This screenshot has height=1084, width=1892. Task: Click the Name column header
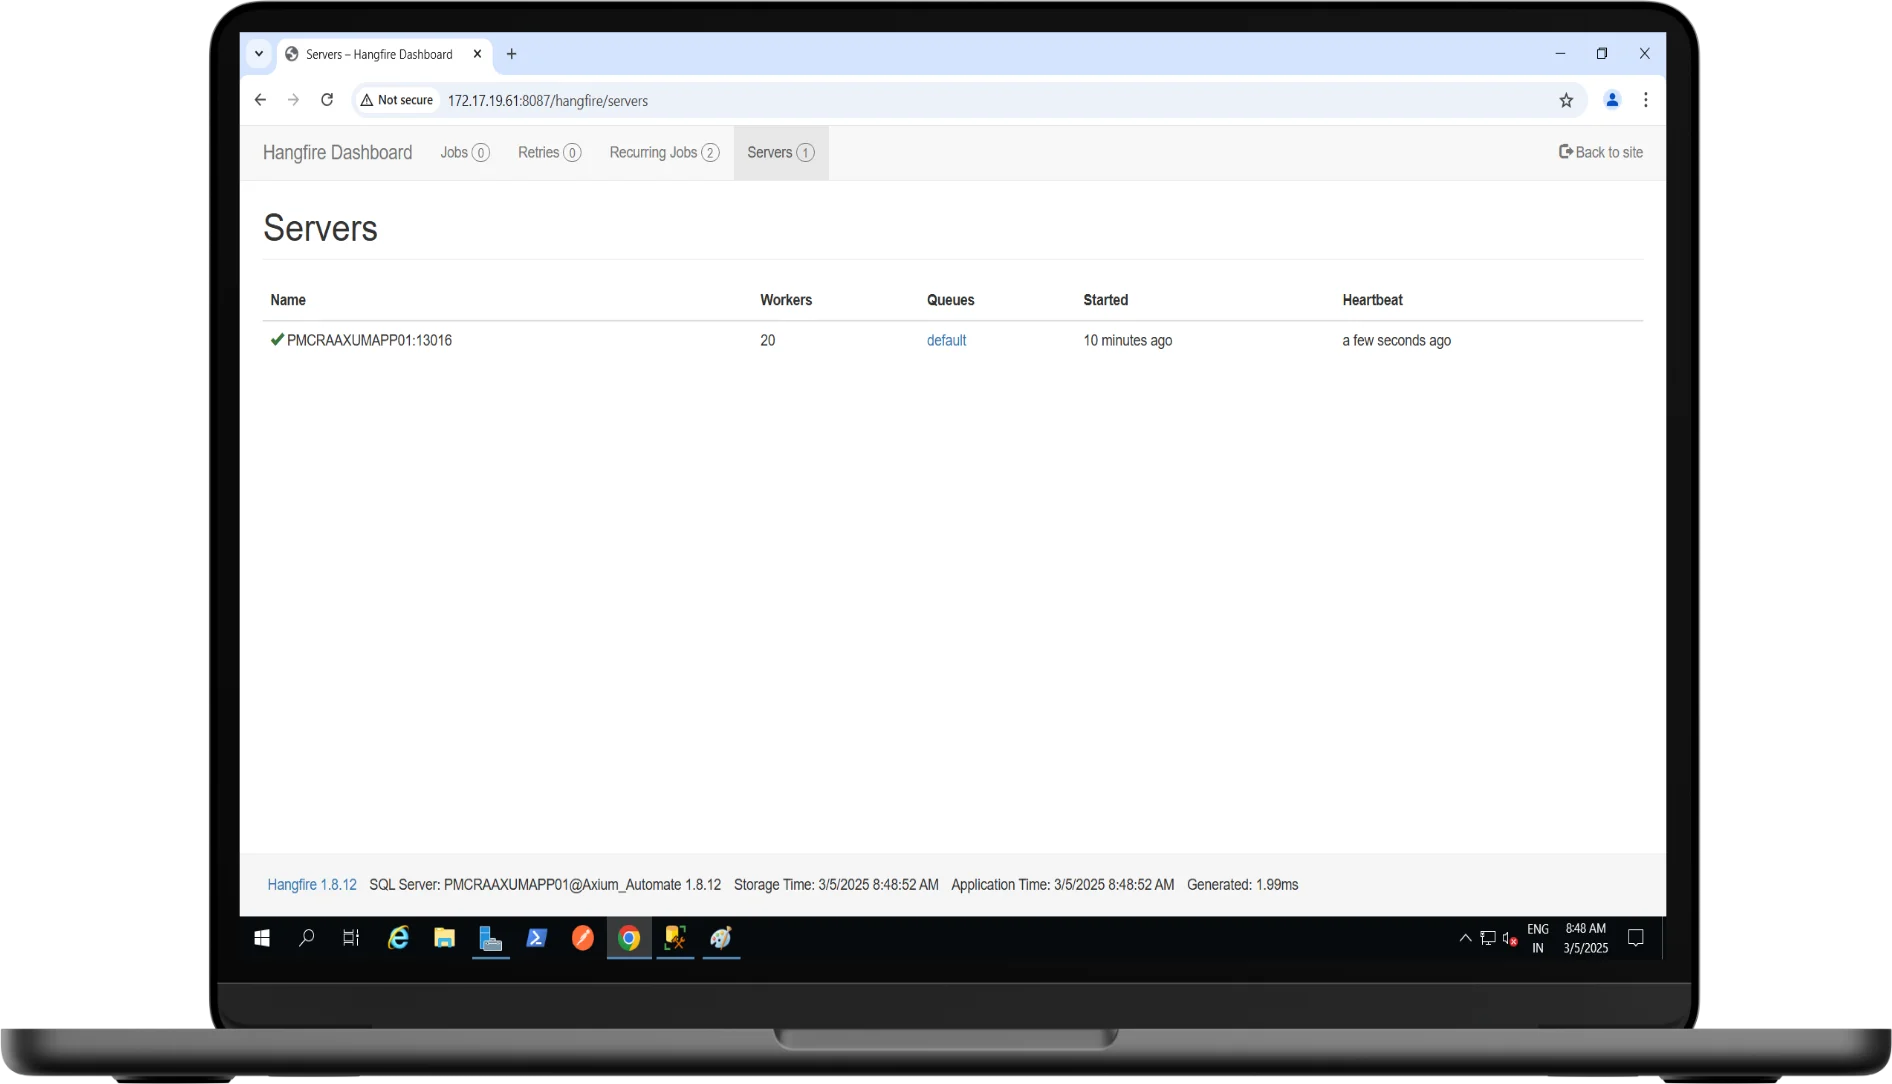click(288, 300)
